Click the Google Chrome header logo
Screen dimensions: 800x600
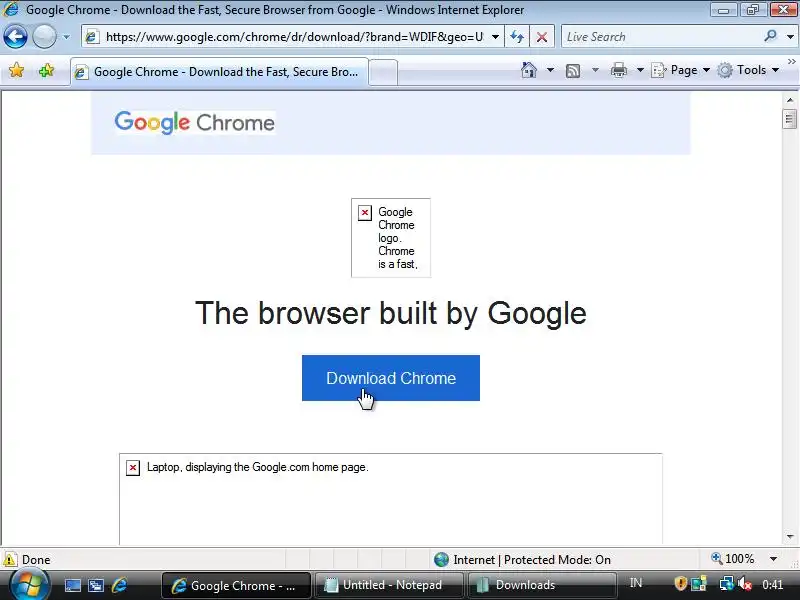click(194, 122)
